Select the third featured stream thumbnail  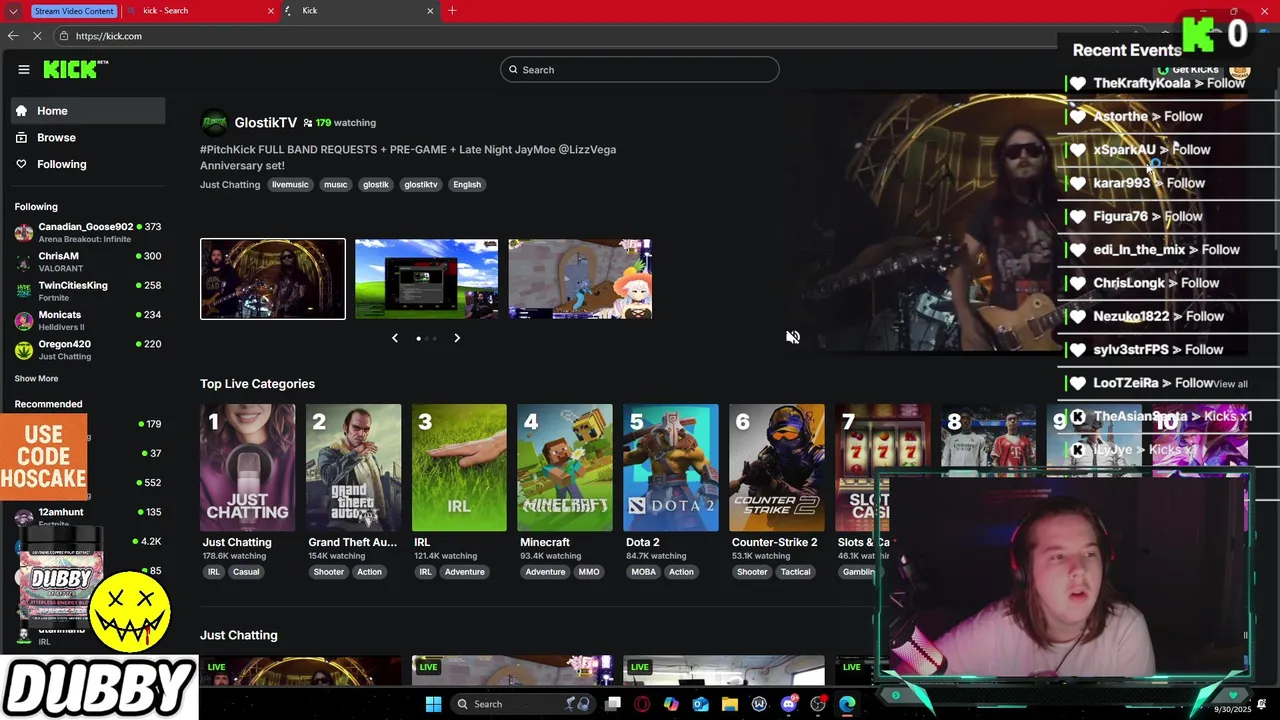pyautogui.click(x=580, y=279)
